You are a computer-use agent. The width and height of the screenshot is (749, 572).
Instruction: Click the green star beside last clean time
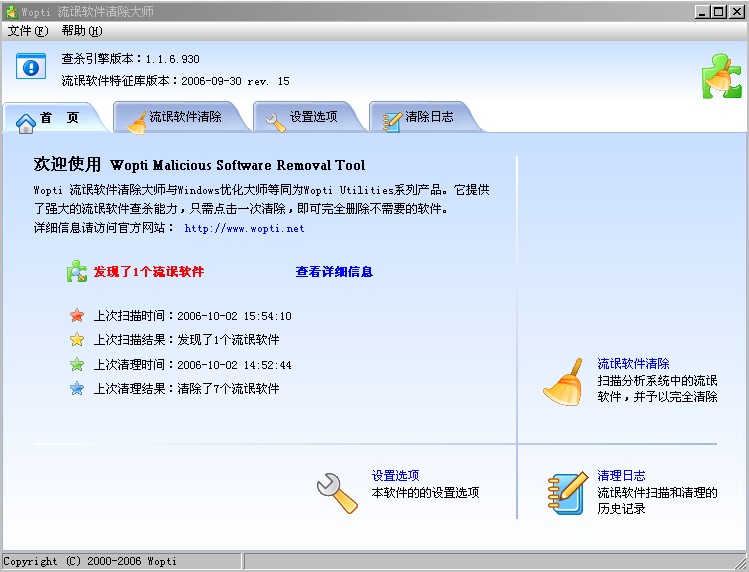point(77,365)
